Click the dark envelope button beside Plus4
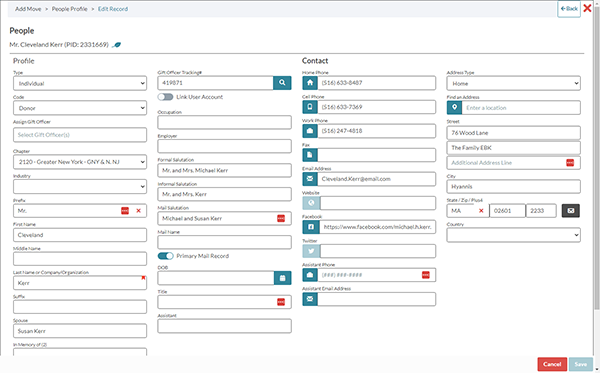This screenshot has height=373, width=600. pos(571,211)
